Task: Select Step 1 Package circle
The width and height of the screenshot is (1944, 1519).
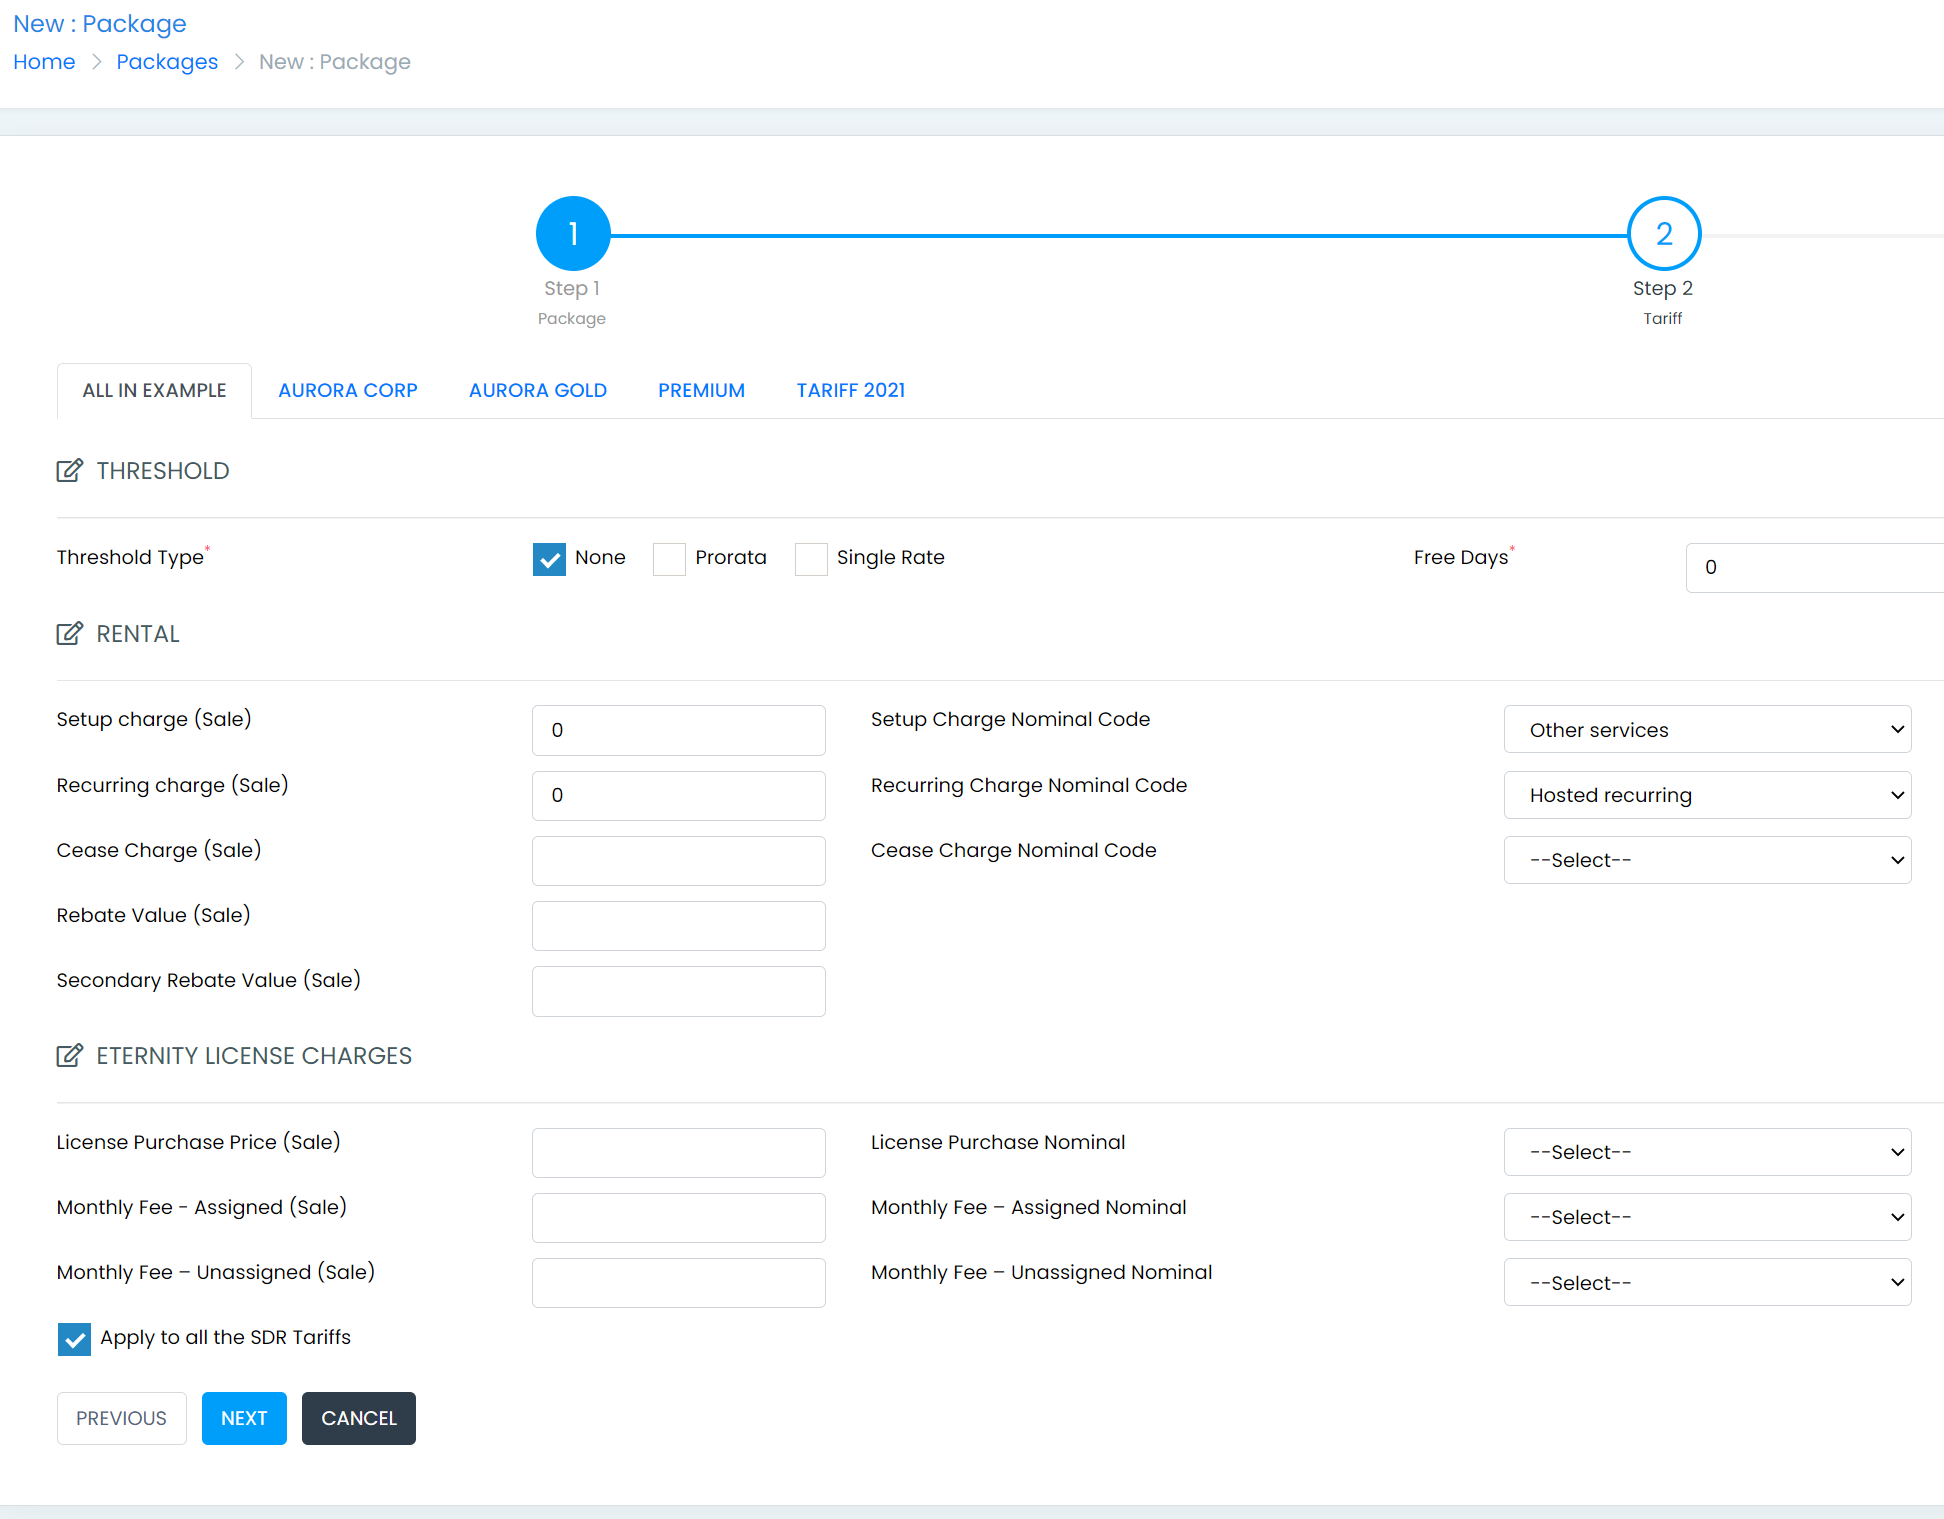Action: pos(573,234)
